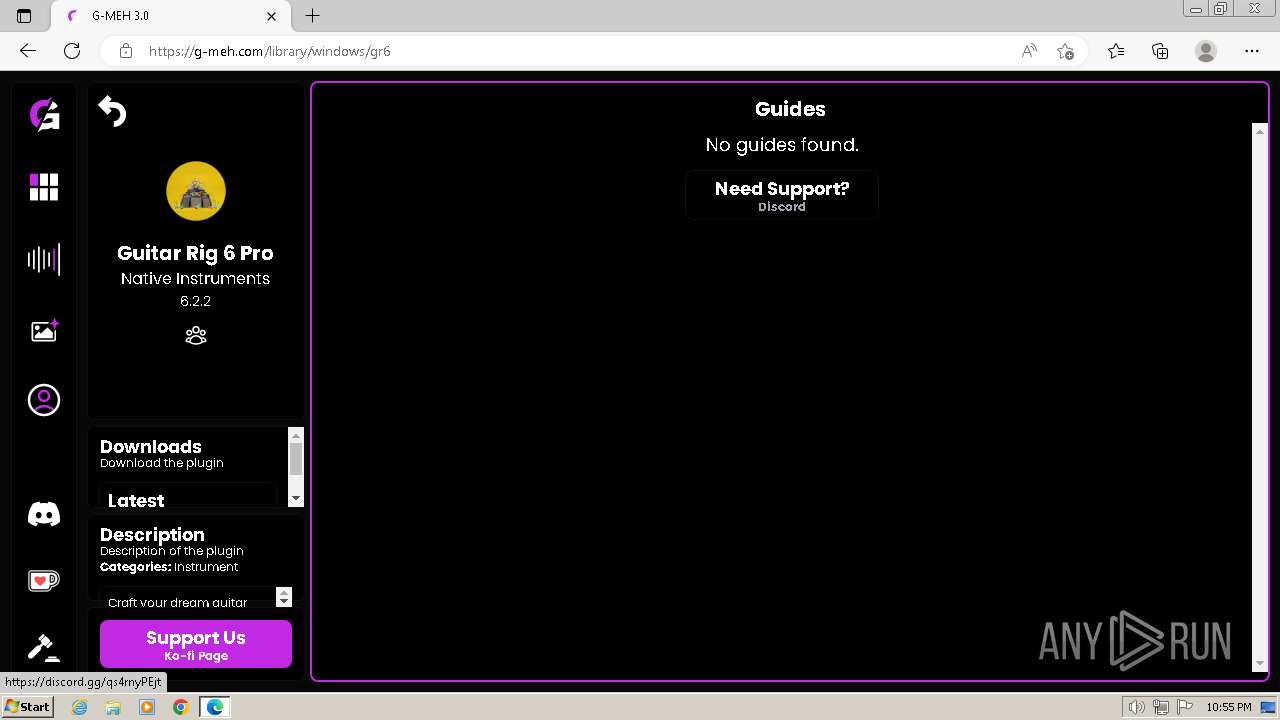Click the Edge taskbar button
Viewport: 1280px width, 720px height.
click(214, 707)
